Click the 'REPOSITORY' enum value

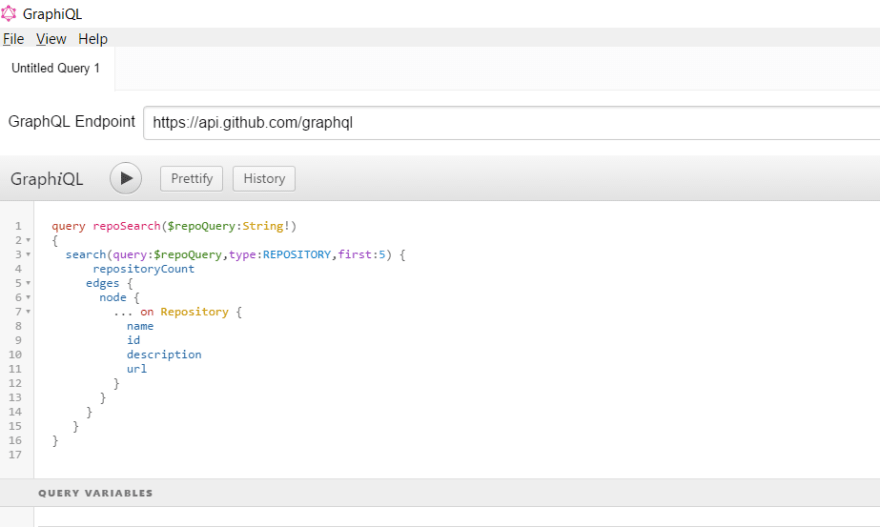[x=297, y=254]
